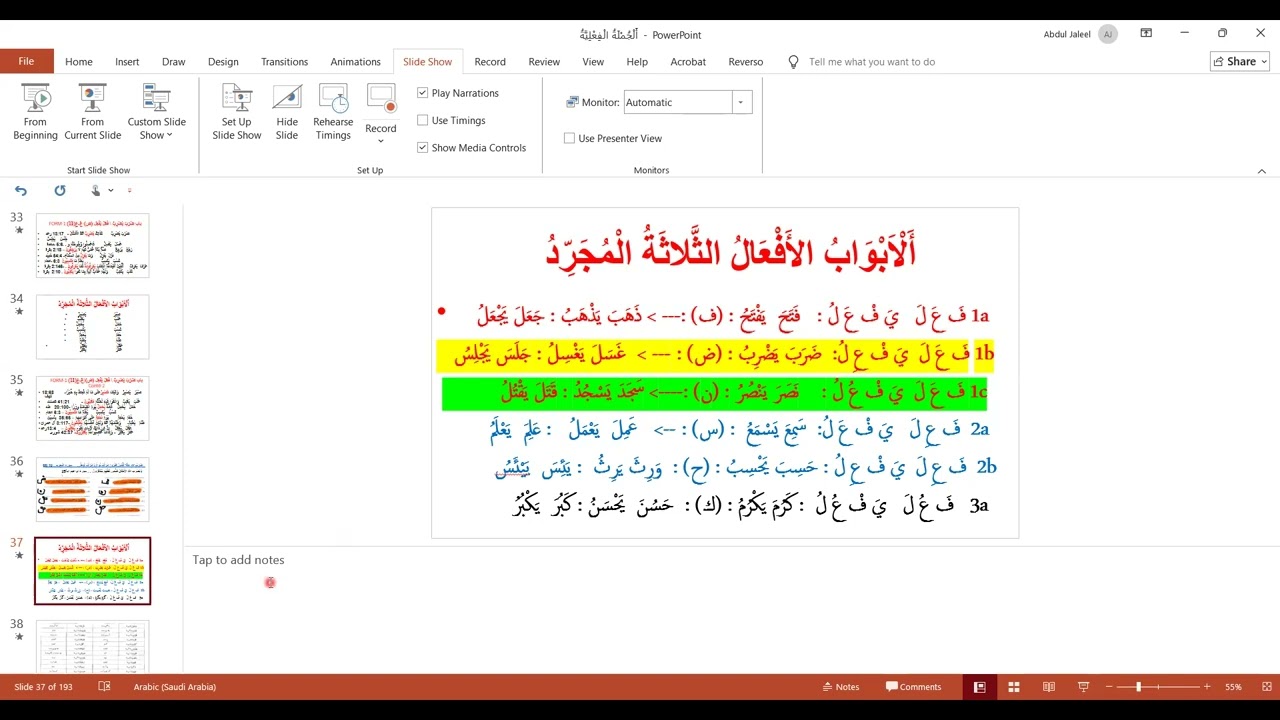This screenshot has height=720, width=1280.
Task: Open the Help tab
Action: 637,61
